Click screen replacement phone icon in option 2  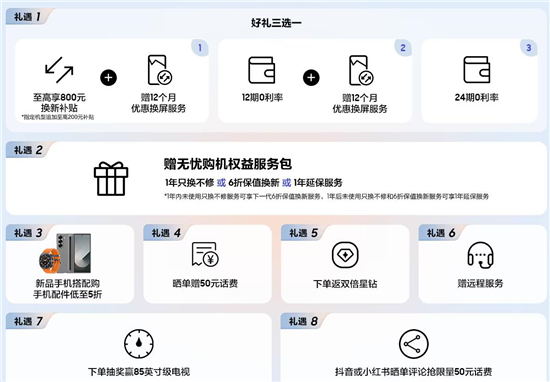pos(361,70)
